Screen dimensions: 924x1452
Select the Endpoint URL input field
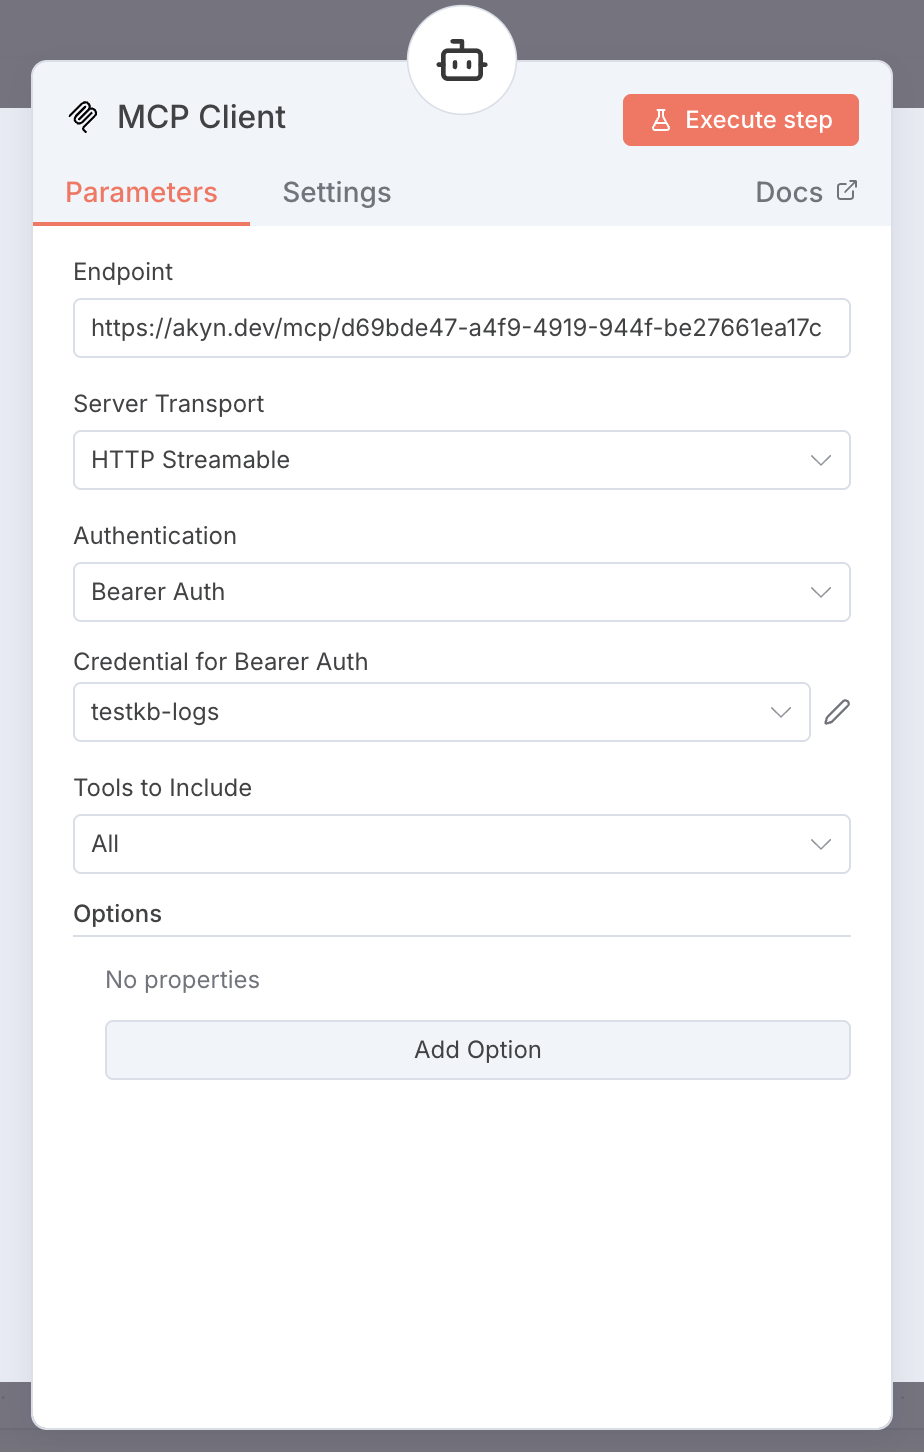462,328
